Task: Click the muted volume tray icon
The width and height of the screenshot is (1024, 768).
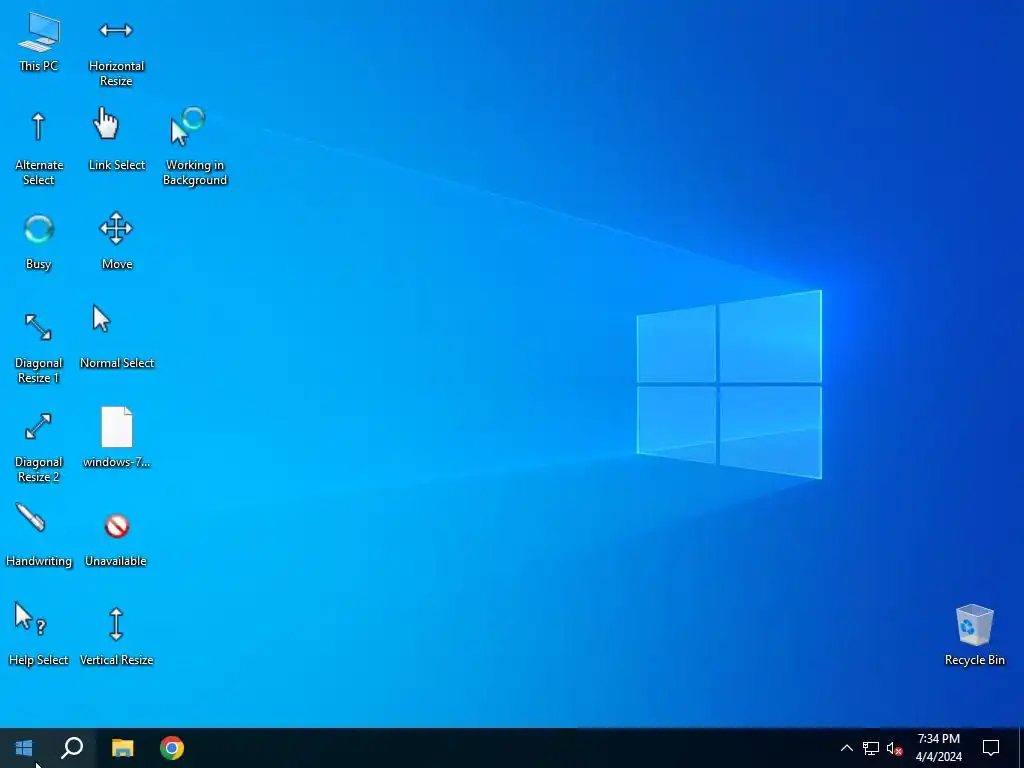Action: point(894,748)
